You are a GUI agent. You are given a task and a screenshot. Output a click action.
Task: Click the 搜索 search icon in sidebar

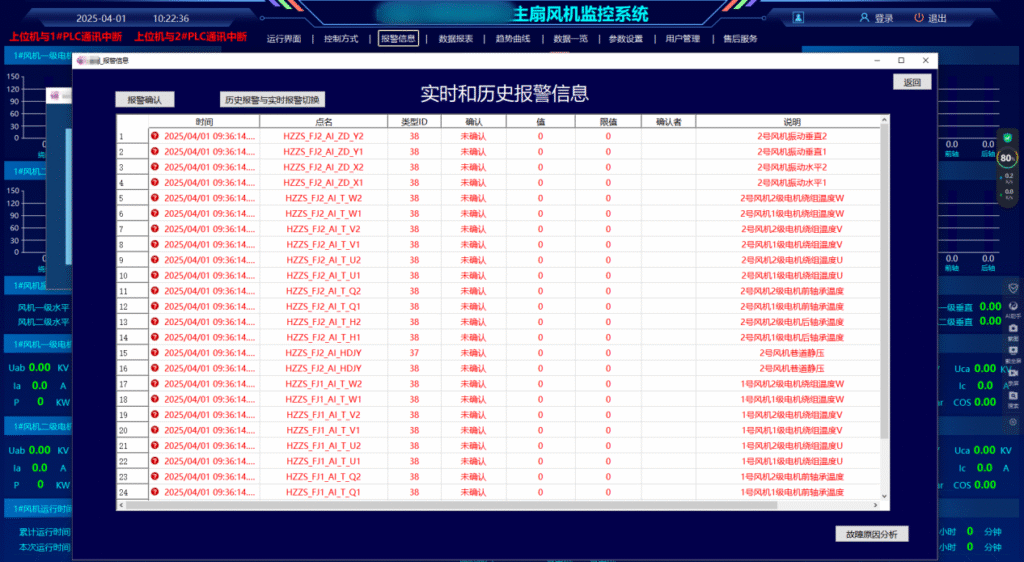point(1013,396)
